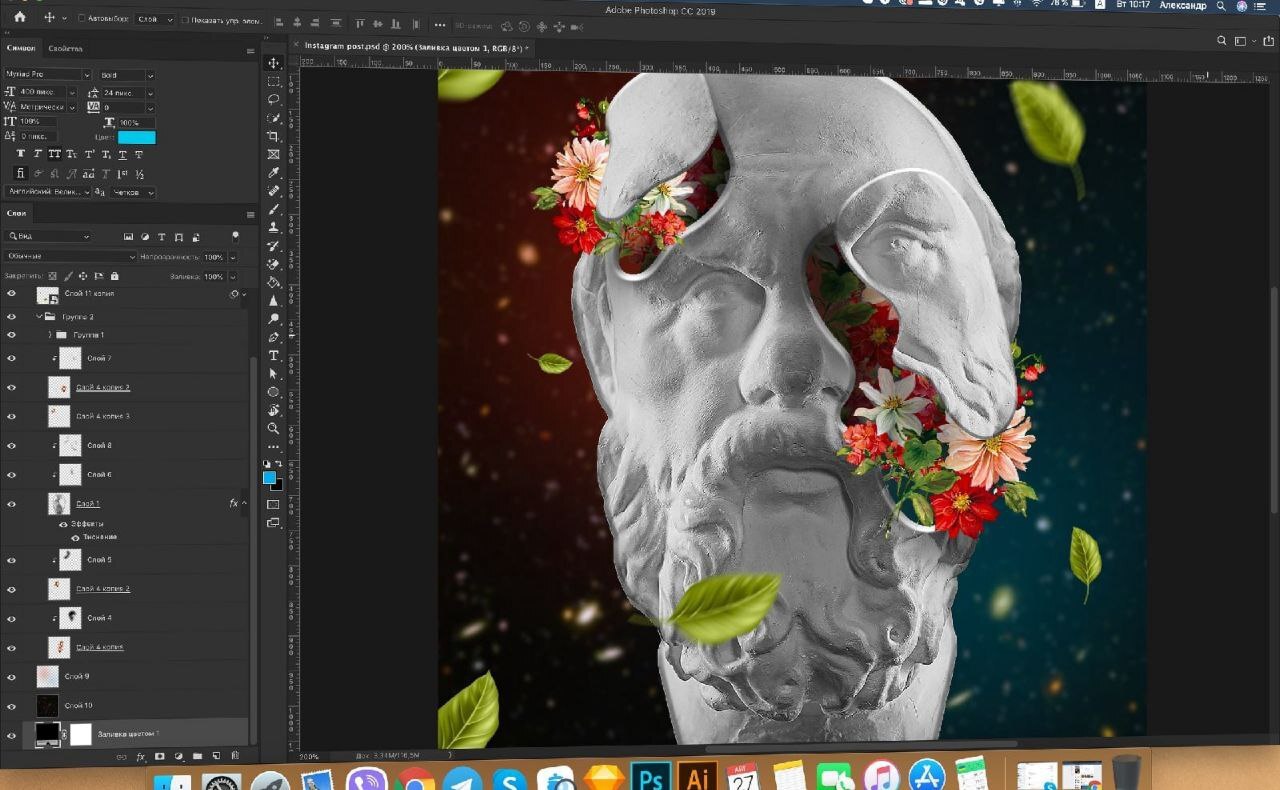Select the Lasso tool
The image size is (1280, 790).
point(273,99)
